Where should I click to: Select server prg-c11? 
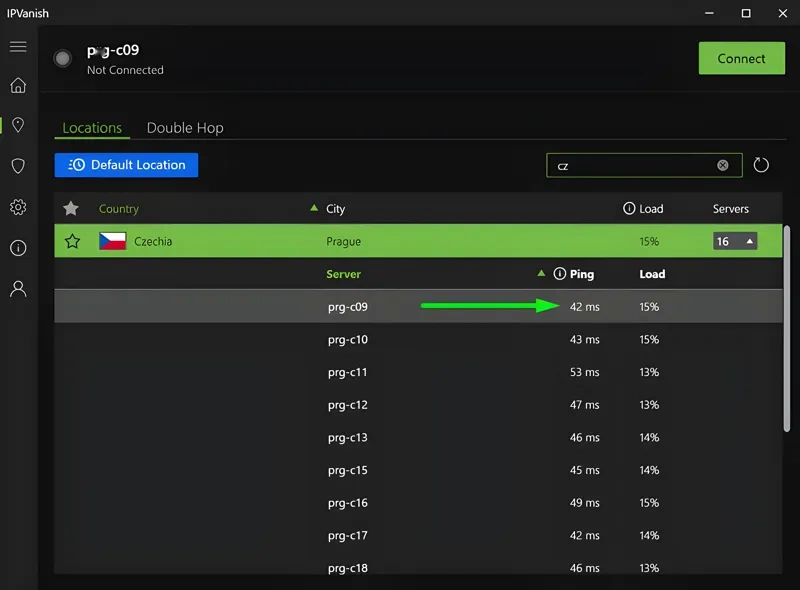(x=418, y=372)
